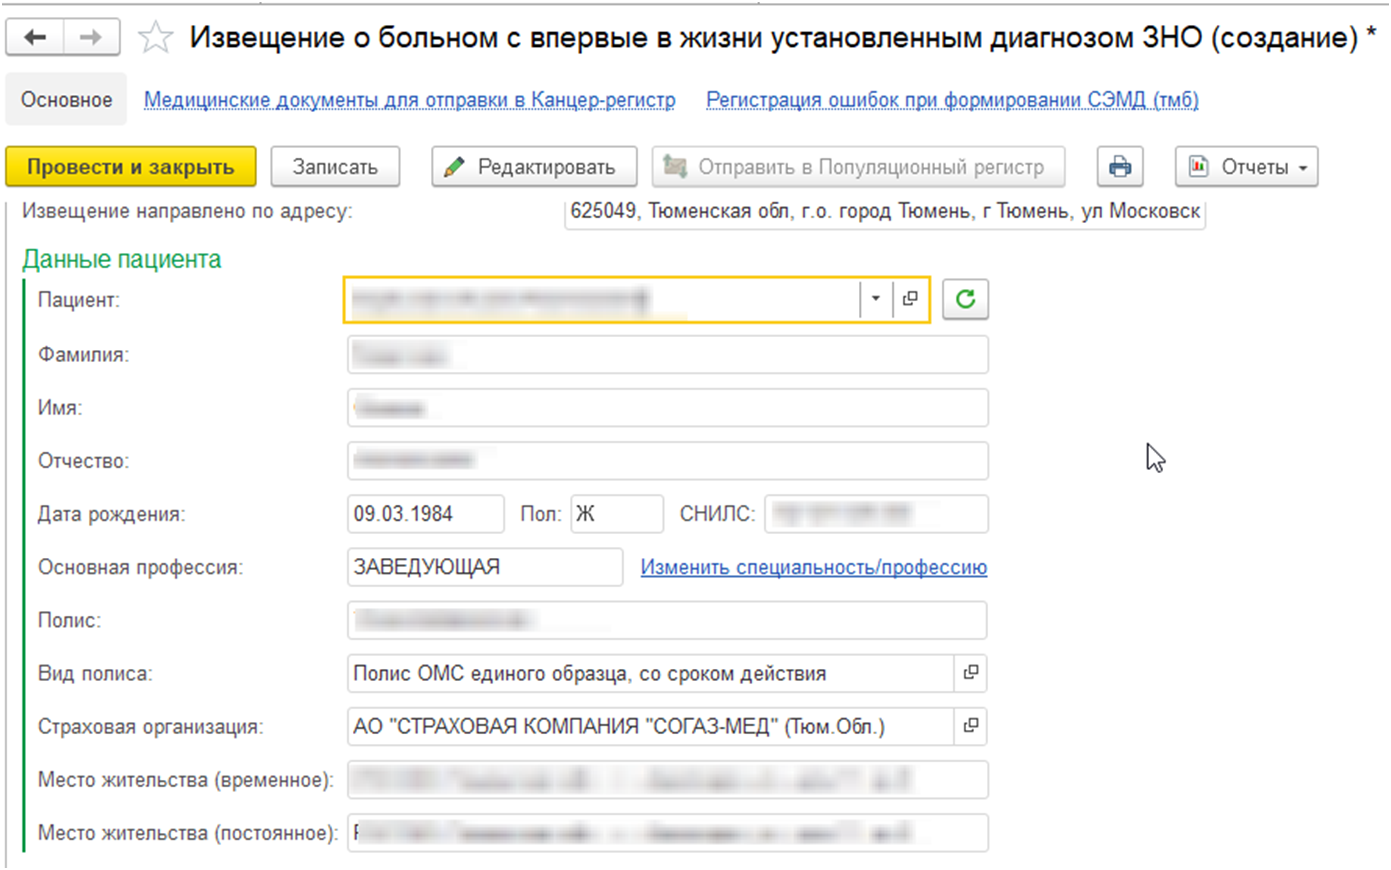Click Изменить специальность/профессию link
Image resolution: width=1391 pixels, height=870 pixels.
click(x=813, y=567)
